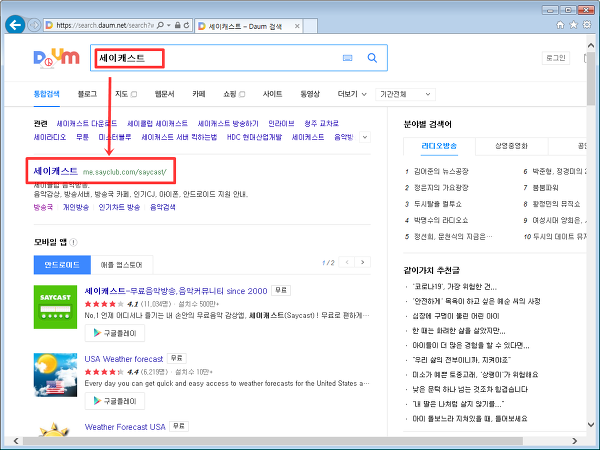Select the 카페 tab
Screen dimensions: 600x450
pos(199,94)
